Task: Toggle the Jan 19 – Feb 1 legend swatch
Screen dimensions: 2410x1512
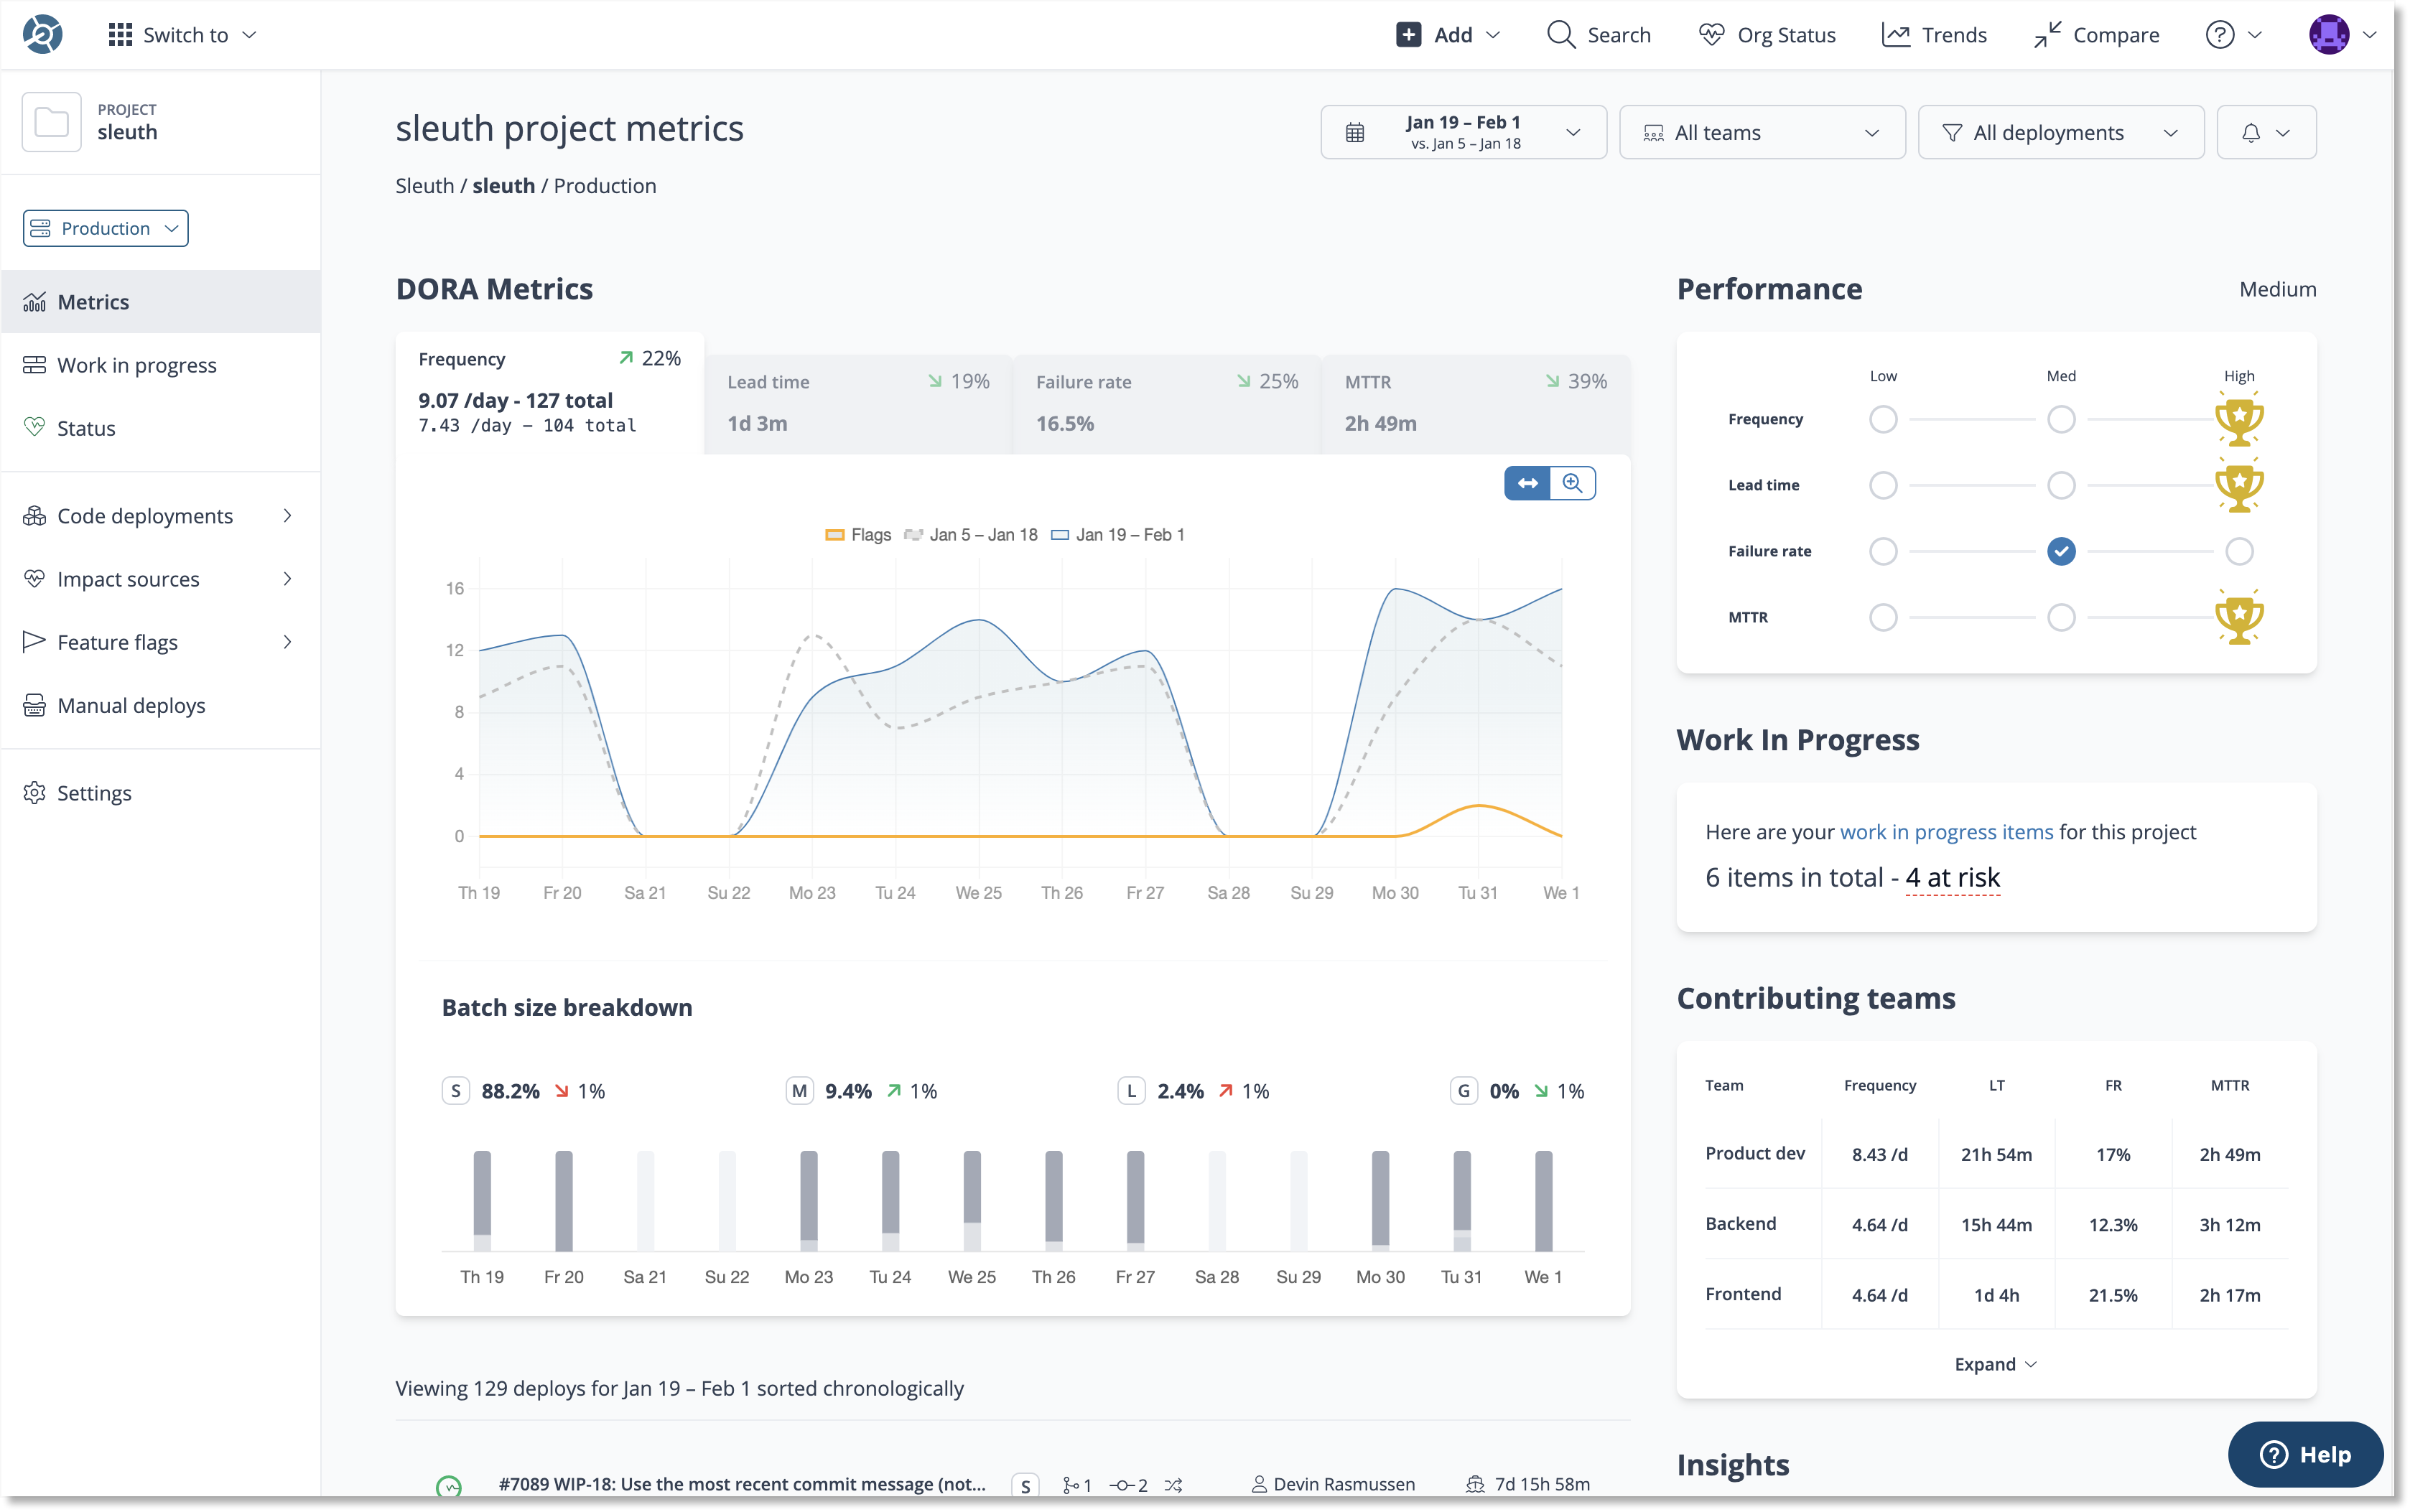Action: coord(1060,535)
